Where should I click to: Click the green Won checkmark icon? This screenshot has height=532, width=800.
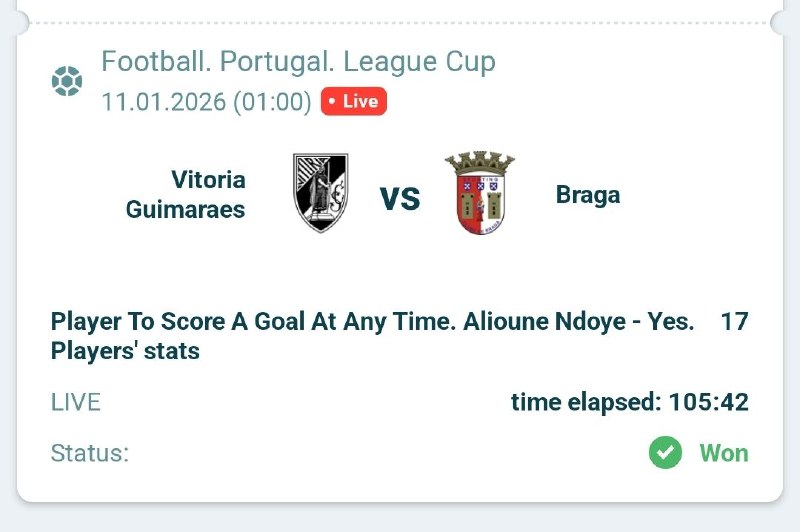pos(665,453)
